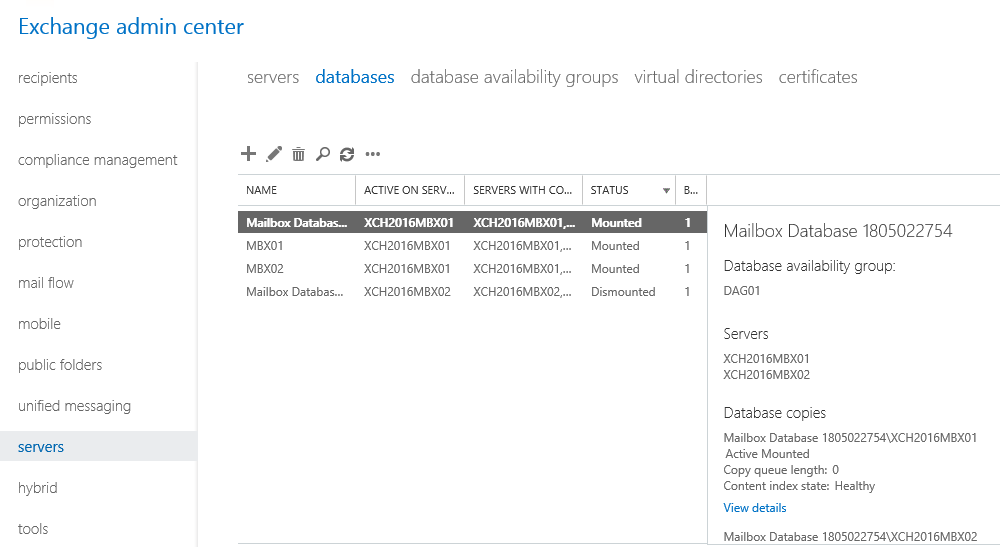This screenshot has height=547, width=1000.
Task: Open database availability groups tab
Action: [514, 77]
